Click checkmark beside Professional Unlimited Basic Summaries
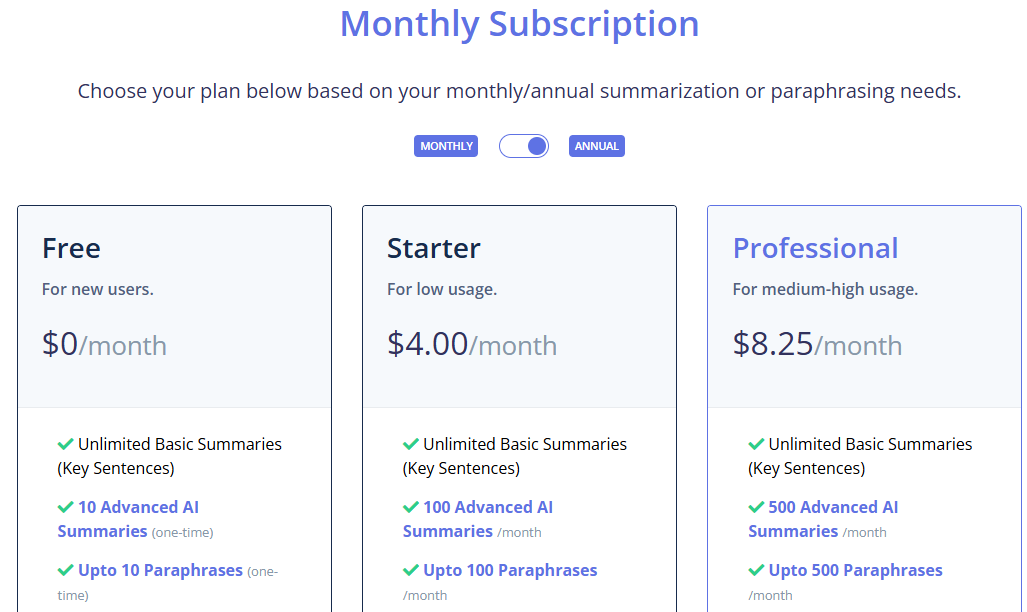The height and width of the screenshot is (612, 1027). [x=756, y=444]
